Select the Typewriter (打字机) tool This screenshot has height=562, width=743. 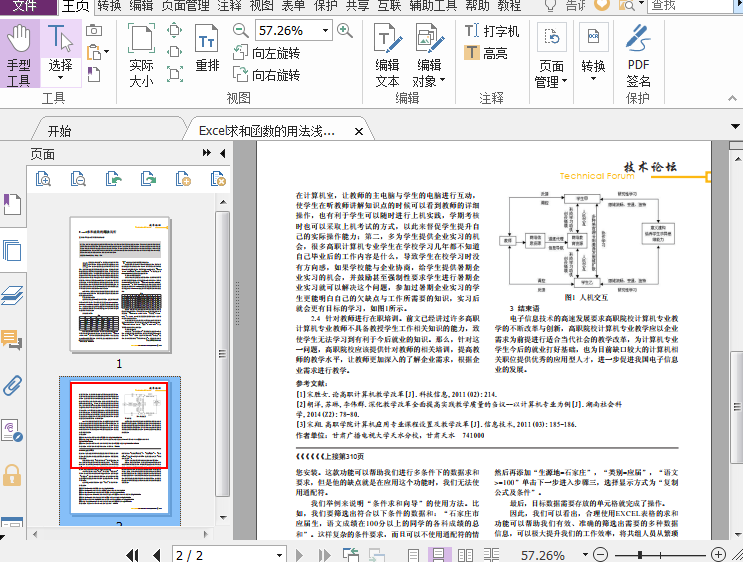coord(492,31)
